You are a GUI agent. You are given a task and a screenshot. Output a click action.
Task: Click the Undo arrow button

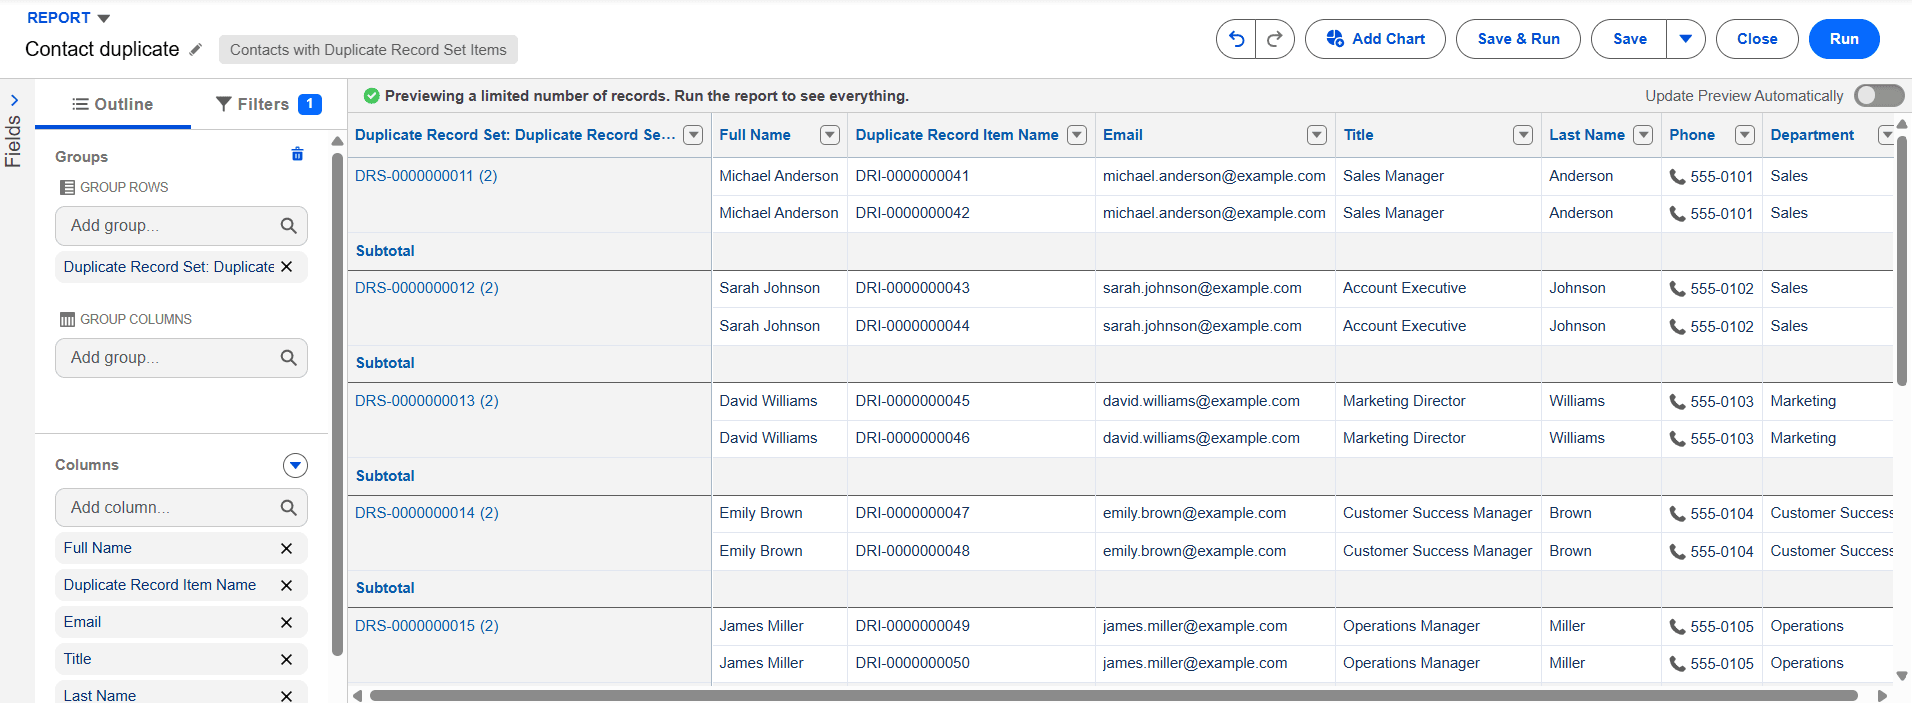tap(1236, 39)
